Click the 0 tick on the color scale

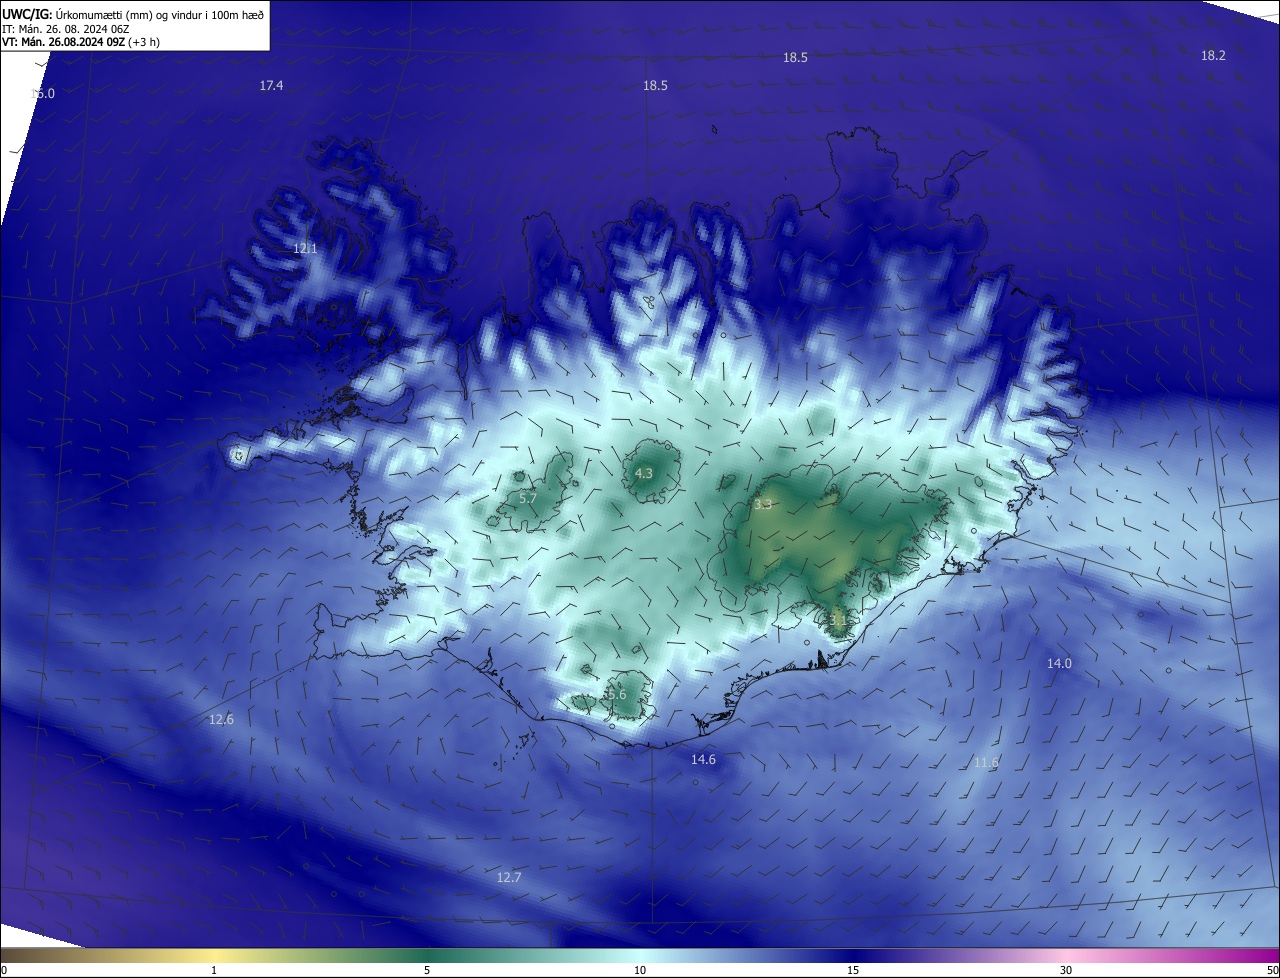[3, 971]
